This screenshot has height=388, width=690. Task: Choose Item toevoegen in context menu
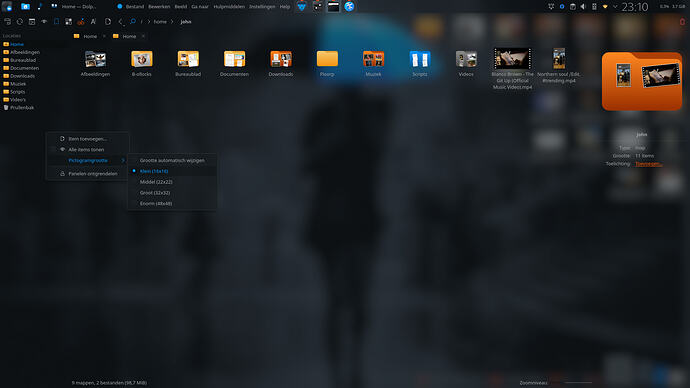88,139
